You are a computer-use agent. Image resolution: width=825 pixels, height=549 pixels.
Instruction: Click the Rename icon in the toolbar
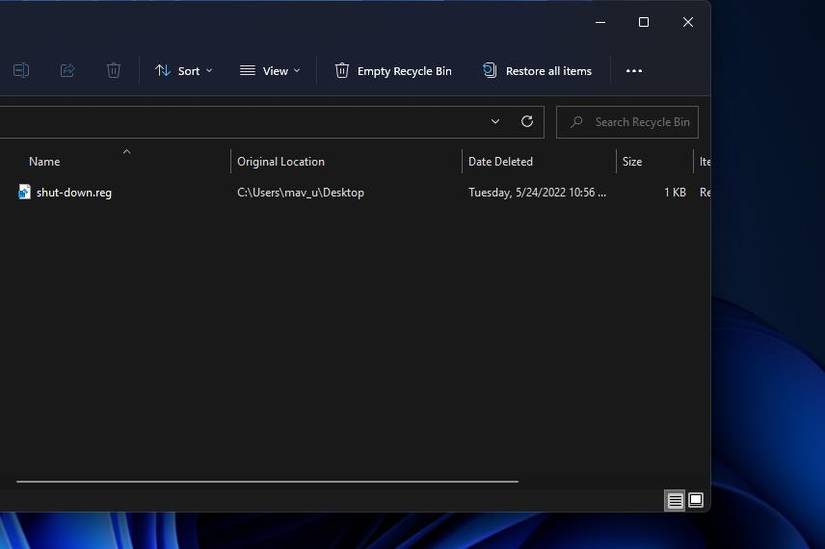[x=21, y=71]
